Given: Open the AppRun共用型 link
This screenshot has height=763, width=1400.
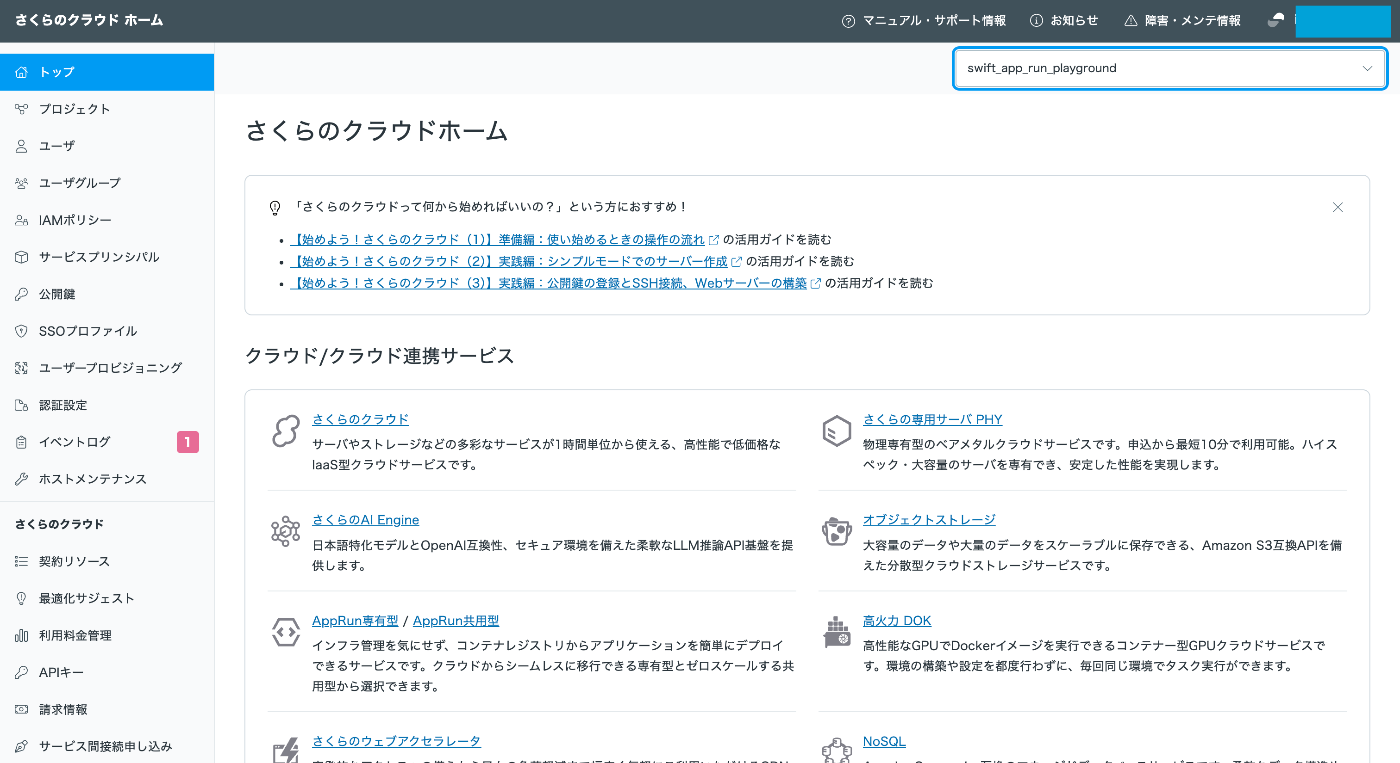Looking at the screenshot, I should click(456, 621).
